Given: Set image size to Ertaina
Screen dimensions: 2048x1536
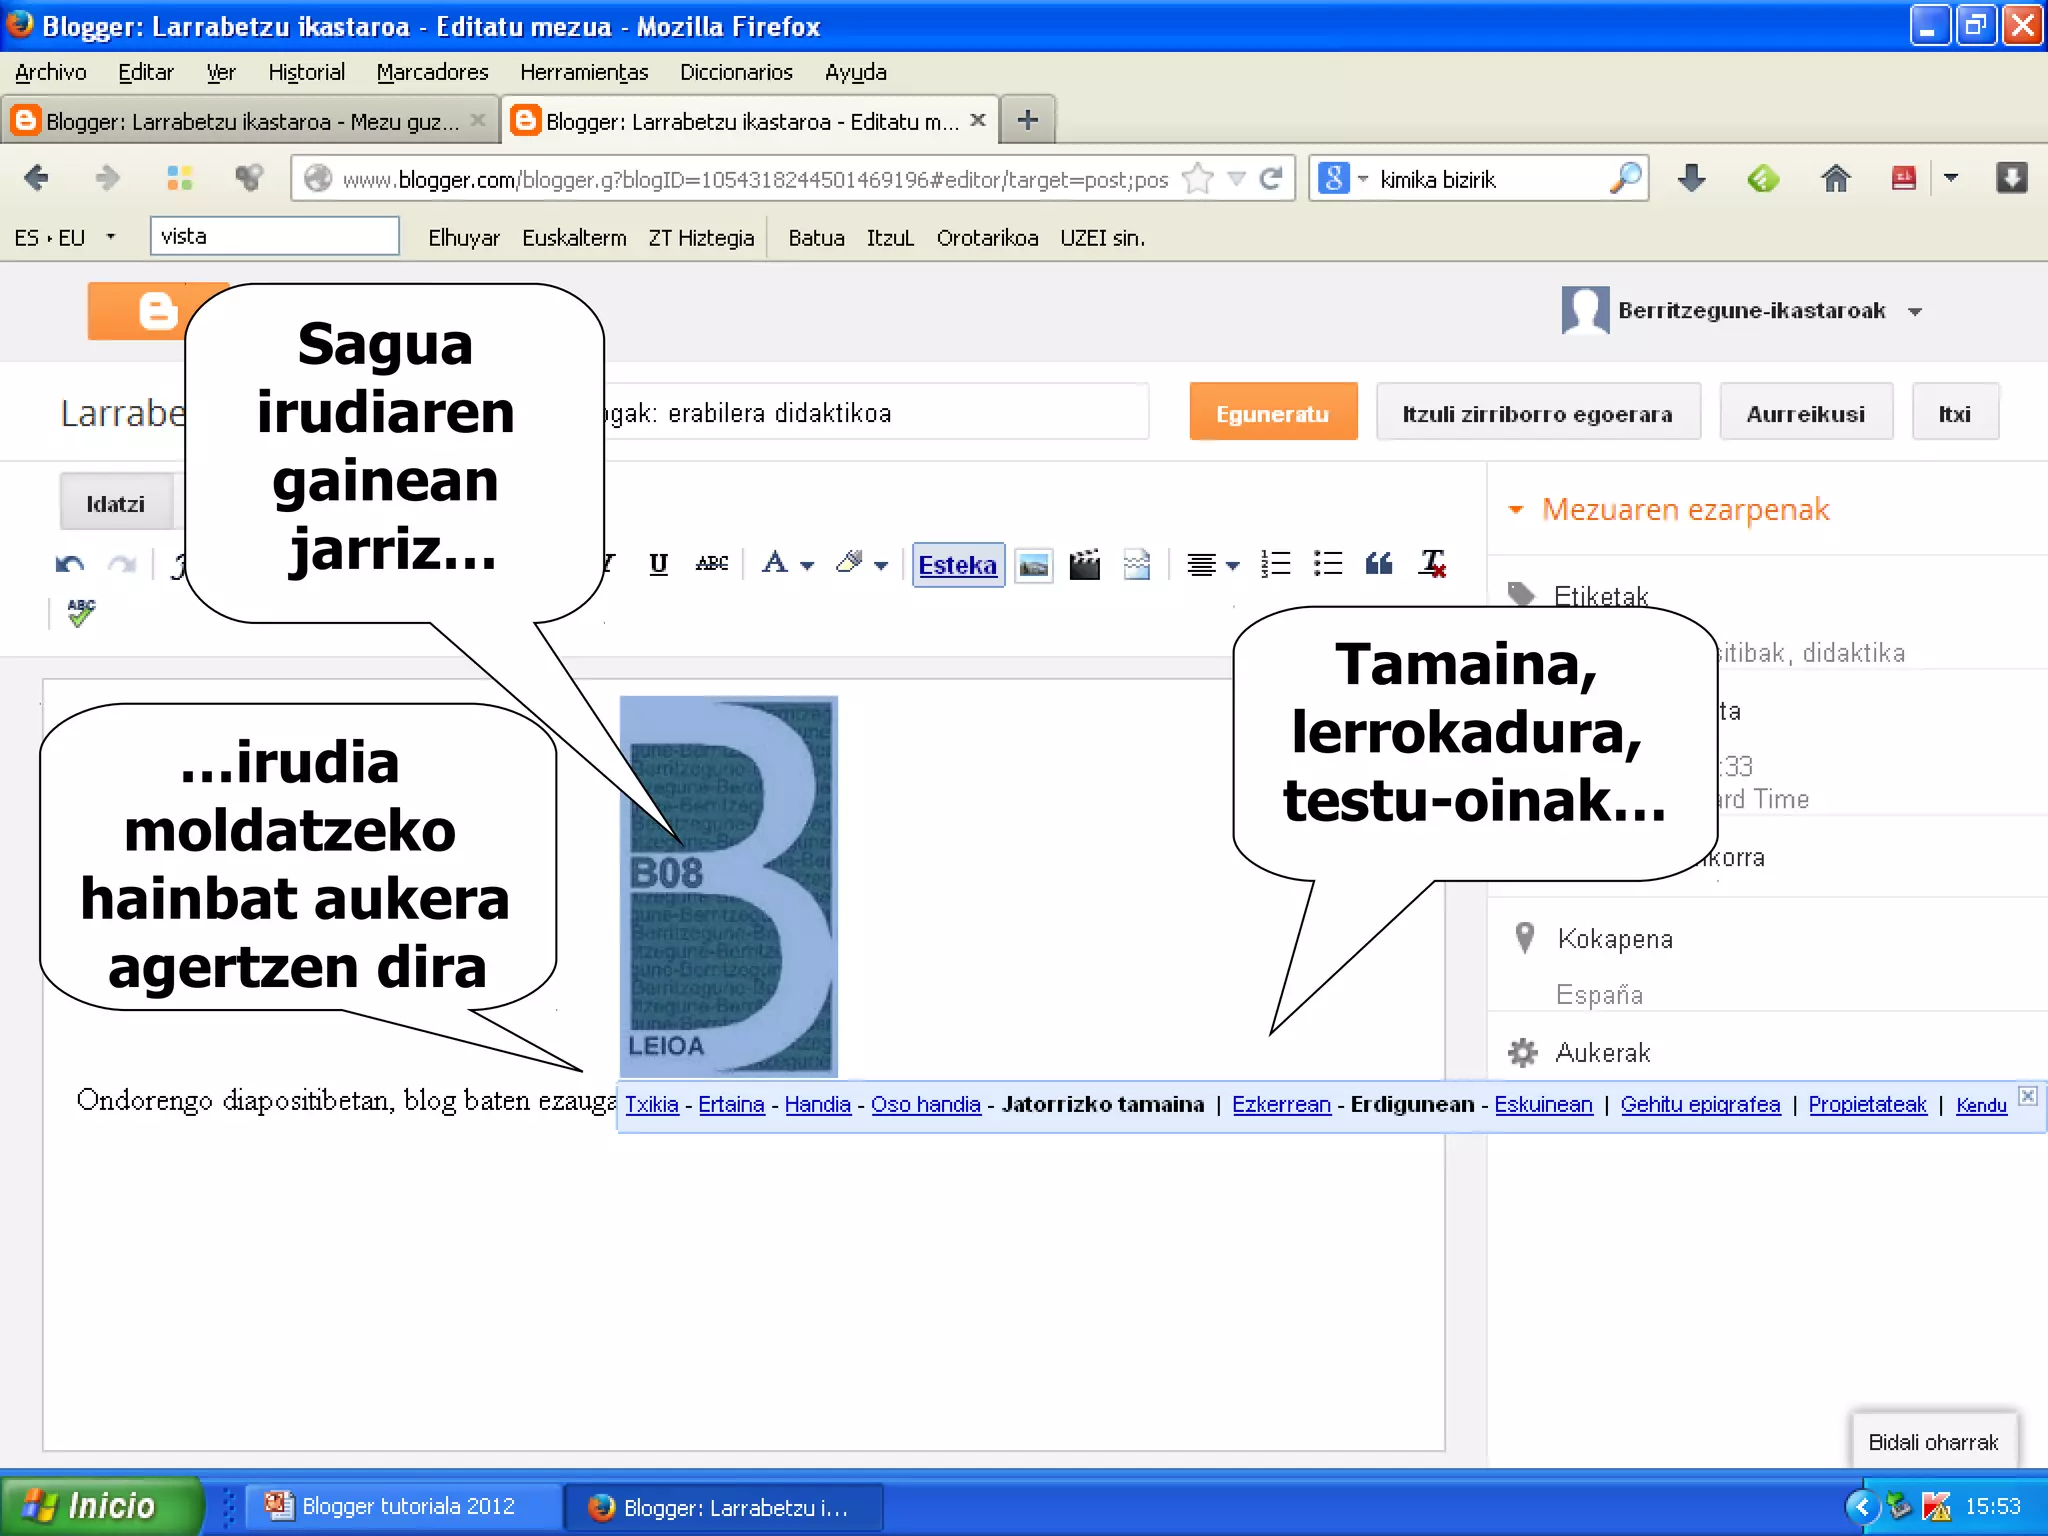Looking at the screenshot, I should (x=731, y=1105).
